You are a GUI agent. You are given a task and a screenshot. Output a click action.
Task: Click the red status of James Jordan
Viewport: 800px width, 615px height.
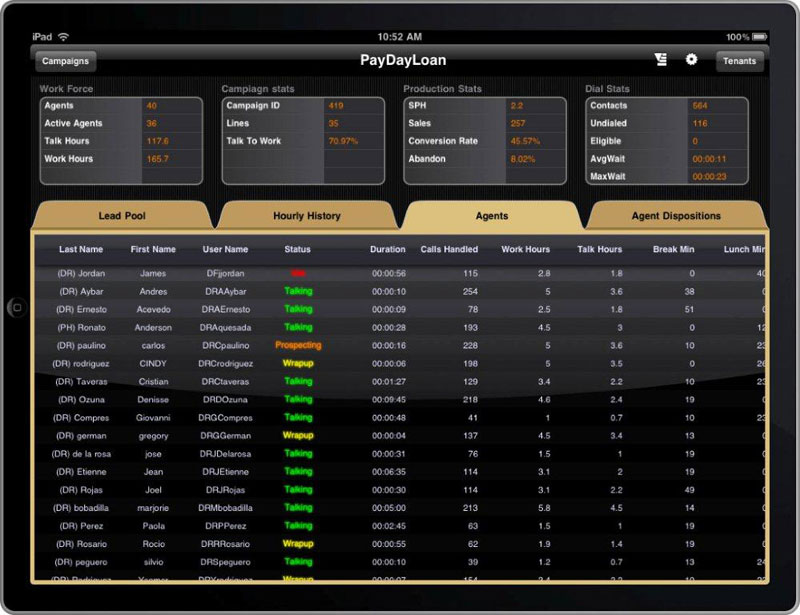(x=298, y=274)
